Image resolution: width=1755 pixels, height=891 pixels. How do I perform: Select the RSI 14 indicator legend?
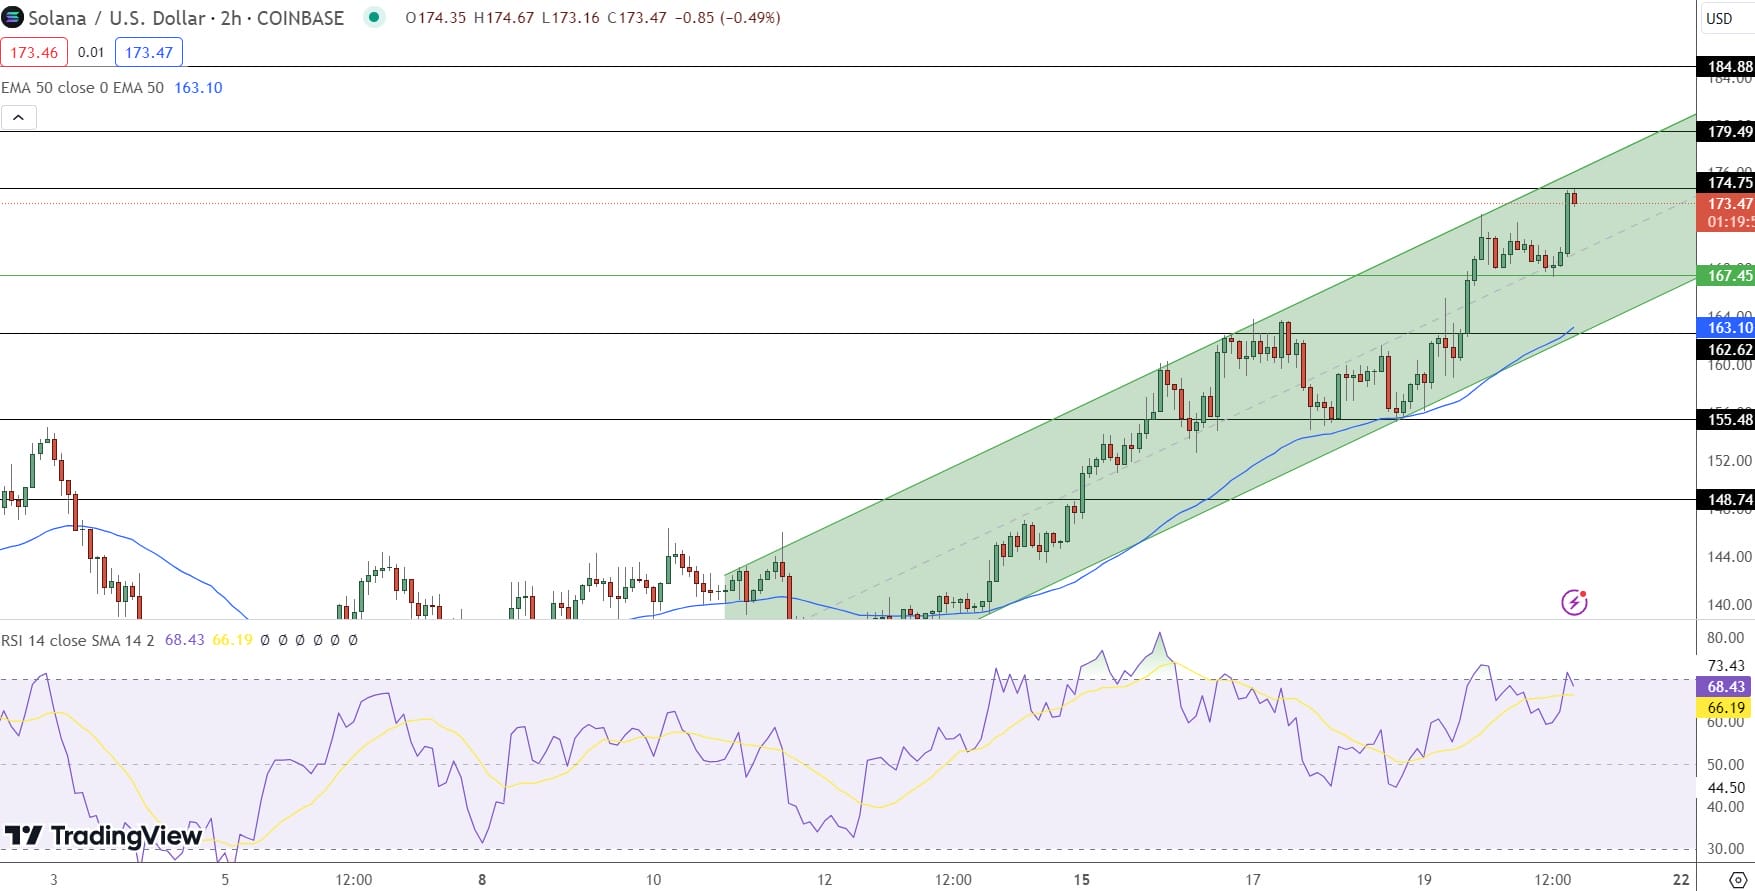point(77,640)
